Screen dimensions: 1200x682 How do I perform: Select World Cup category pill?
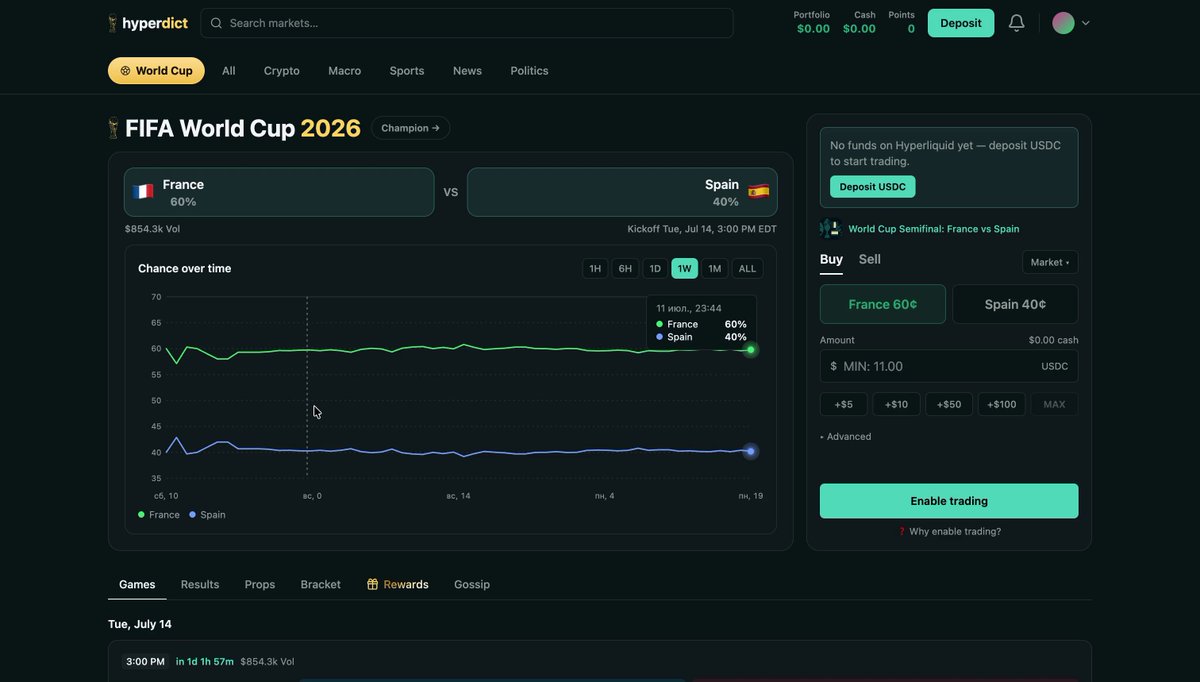(156, 71)
